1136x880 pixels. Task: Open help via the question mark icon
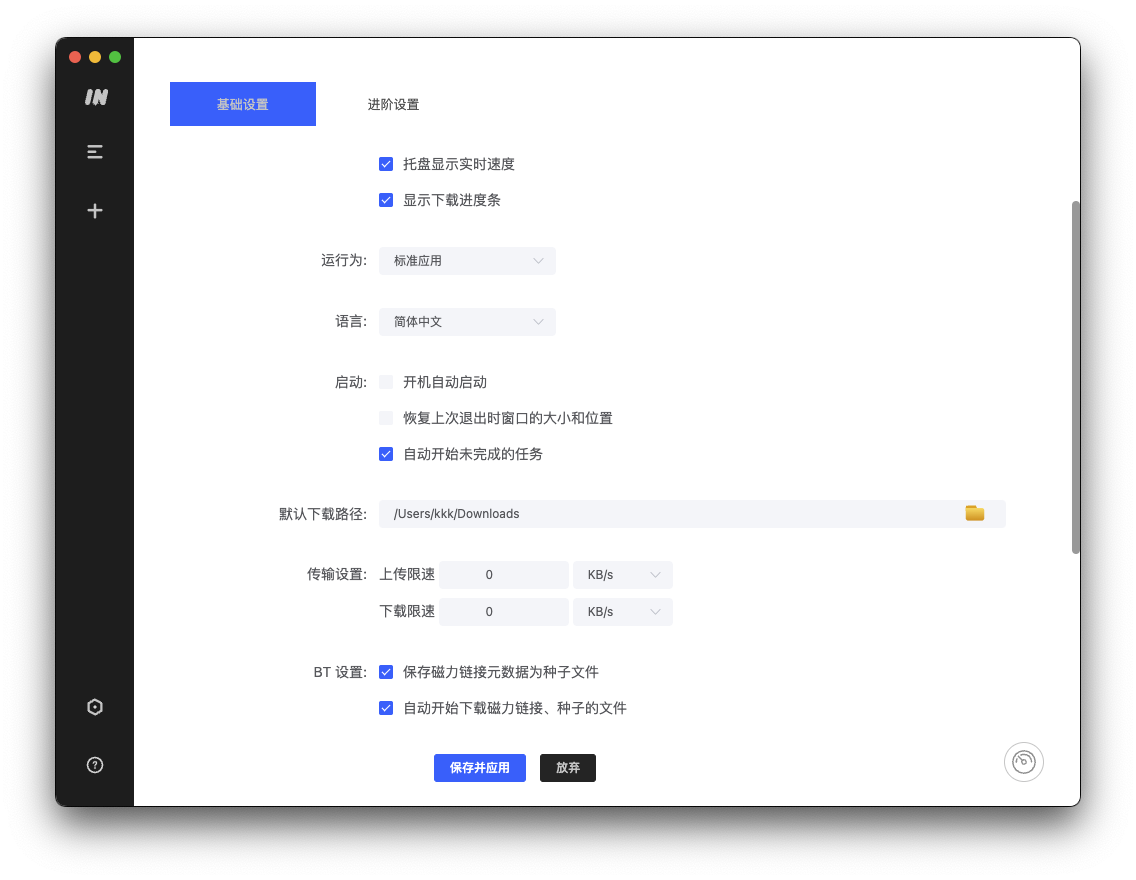click(x=95, y=765)
